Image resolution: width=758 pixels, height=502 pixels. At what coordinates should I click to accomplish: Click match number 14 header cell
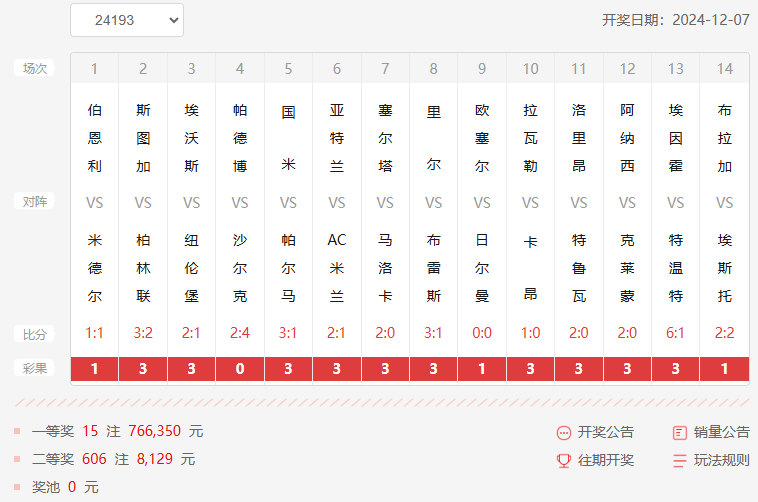(725, 69)
